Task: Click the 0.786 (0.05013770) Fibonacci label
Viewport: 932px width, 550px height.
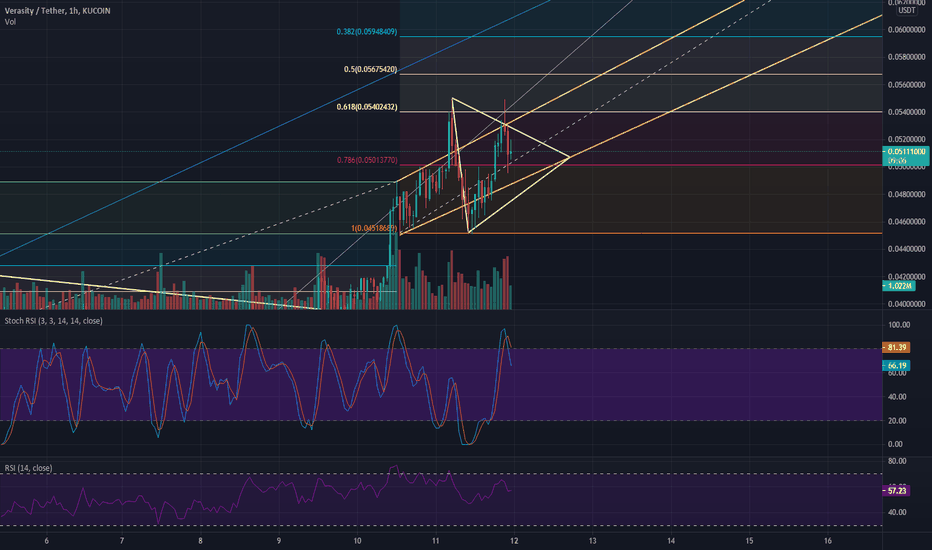Action: tap(367, 161)
